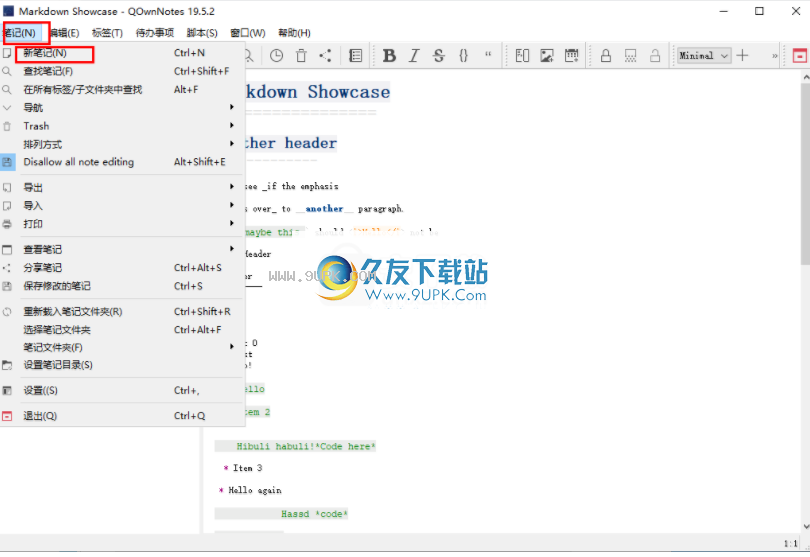Expand the 笔记文件夹(F) submenu
The height and width of the screenshot is (557, 810).
122,347
